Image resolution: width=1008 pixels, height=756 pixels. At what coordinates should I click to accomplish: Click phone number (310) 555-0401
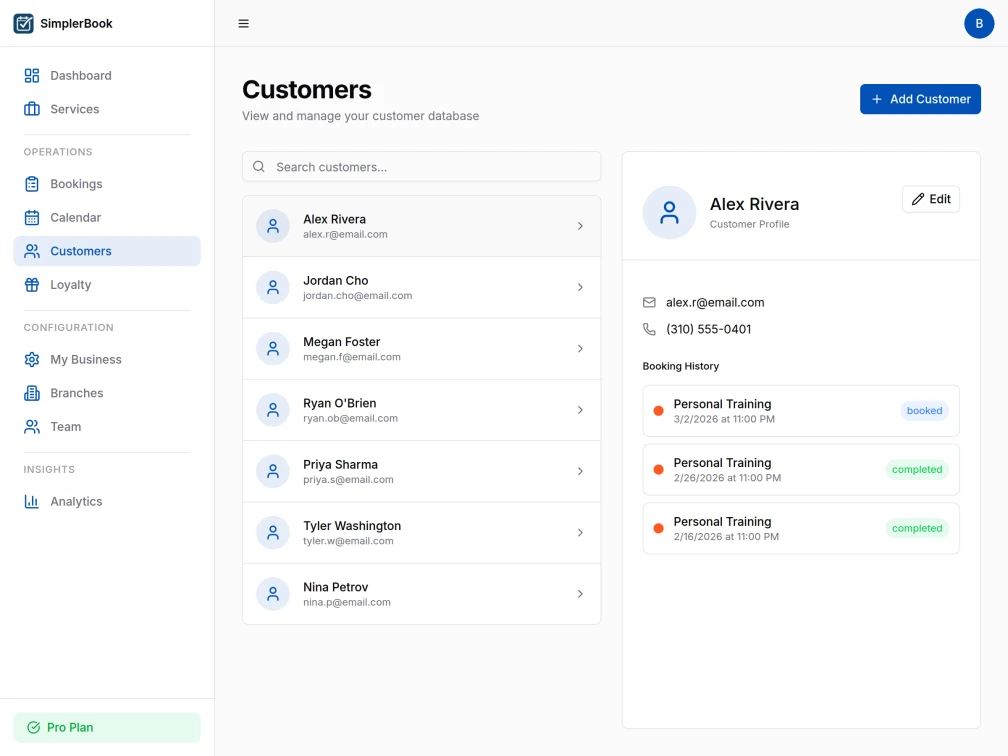point(708,329)
